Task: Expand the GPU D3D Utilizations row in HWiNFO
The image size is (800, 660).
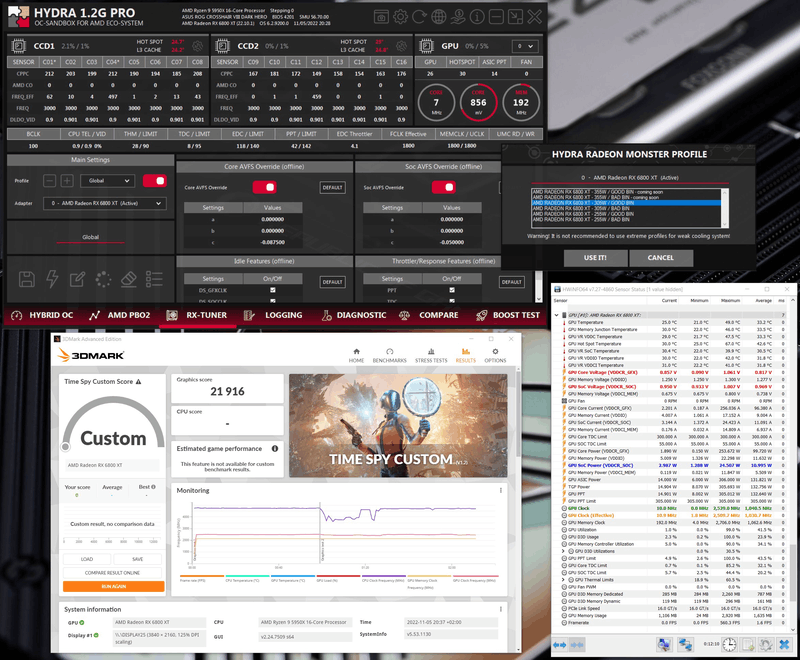Action: point(563,551)
